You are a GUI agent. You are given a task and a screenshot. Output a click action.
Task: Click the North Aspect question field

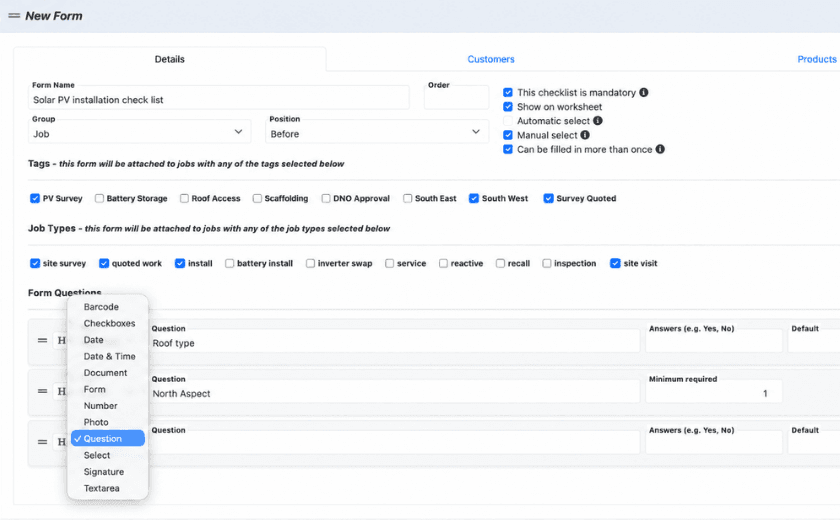[x=394, y=391]
